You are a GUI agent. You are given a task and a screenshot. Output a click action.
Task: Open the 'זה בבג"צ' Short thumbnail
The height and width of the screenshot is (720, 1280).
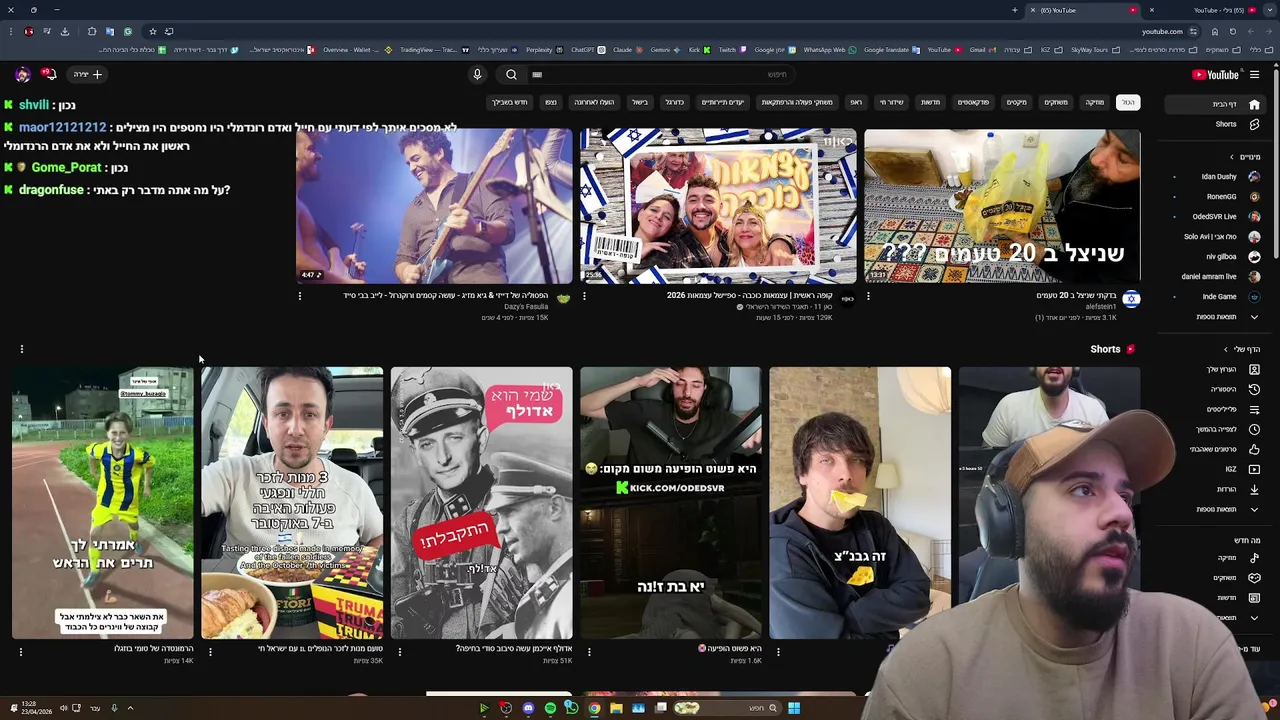(x=860, y=503)
